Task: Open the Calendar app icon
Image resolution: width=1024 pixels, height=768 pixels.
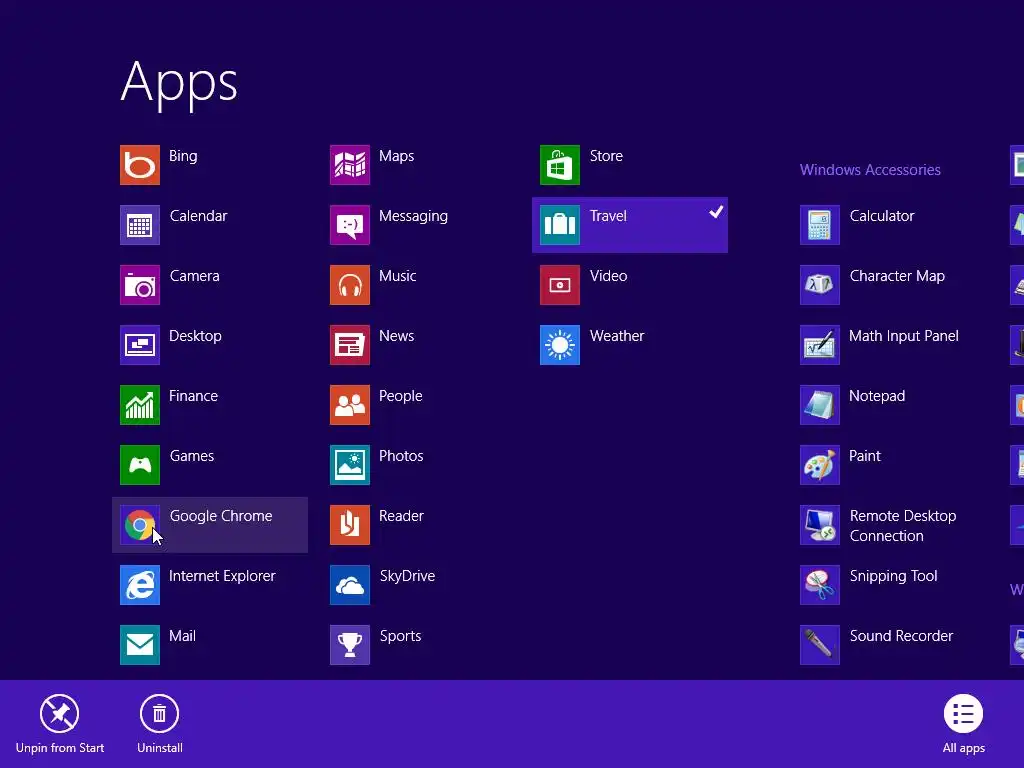Action: tap(140, 225)
